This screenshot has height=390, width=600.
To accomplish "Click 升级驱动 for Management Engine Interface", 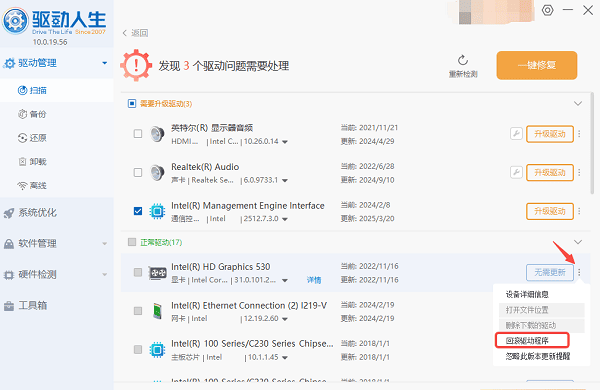I will [x=550, y=211].
